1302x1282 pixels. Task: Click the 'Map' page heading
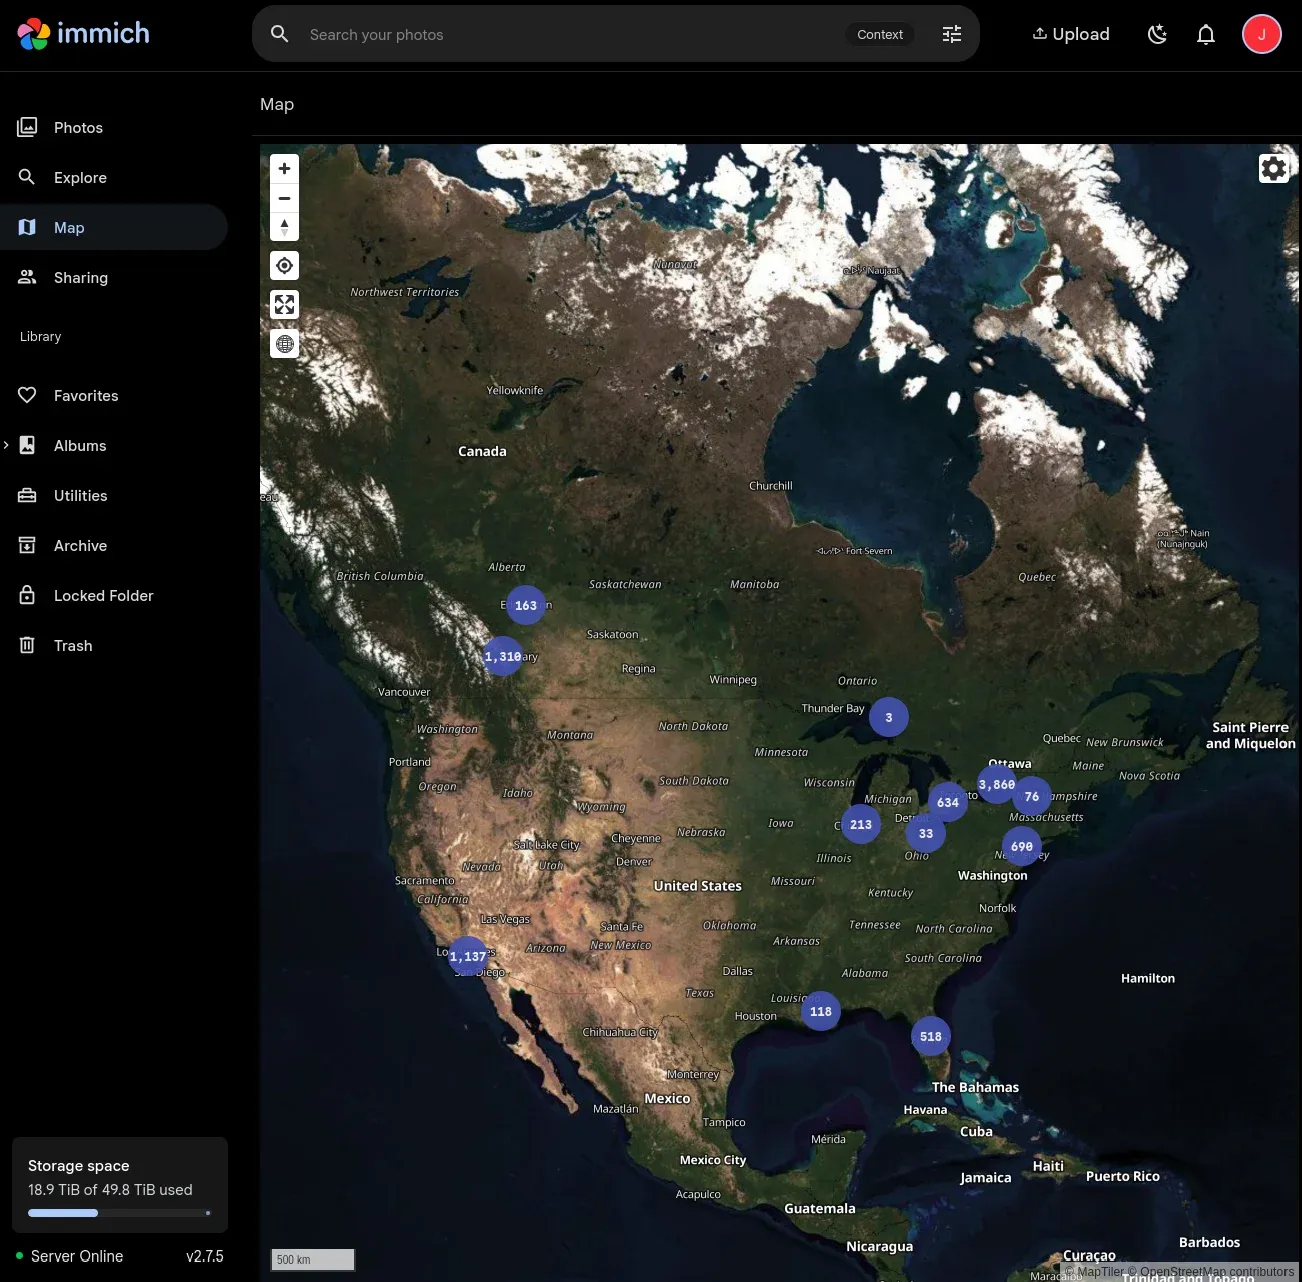(277, 104)
